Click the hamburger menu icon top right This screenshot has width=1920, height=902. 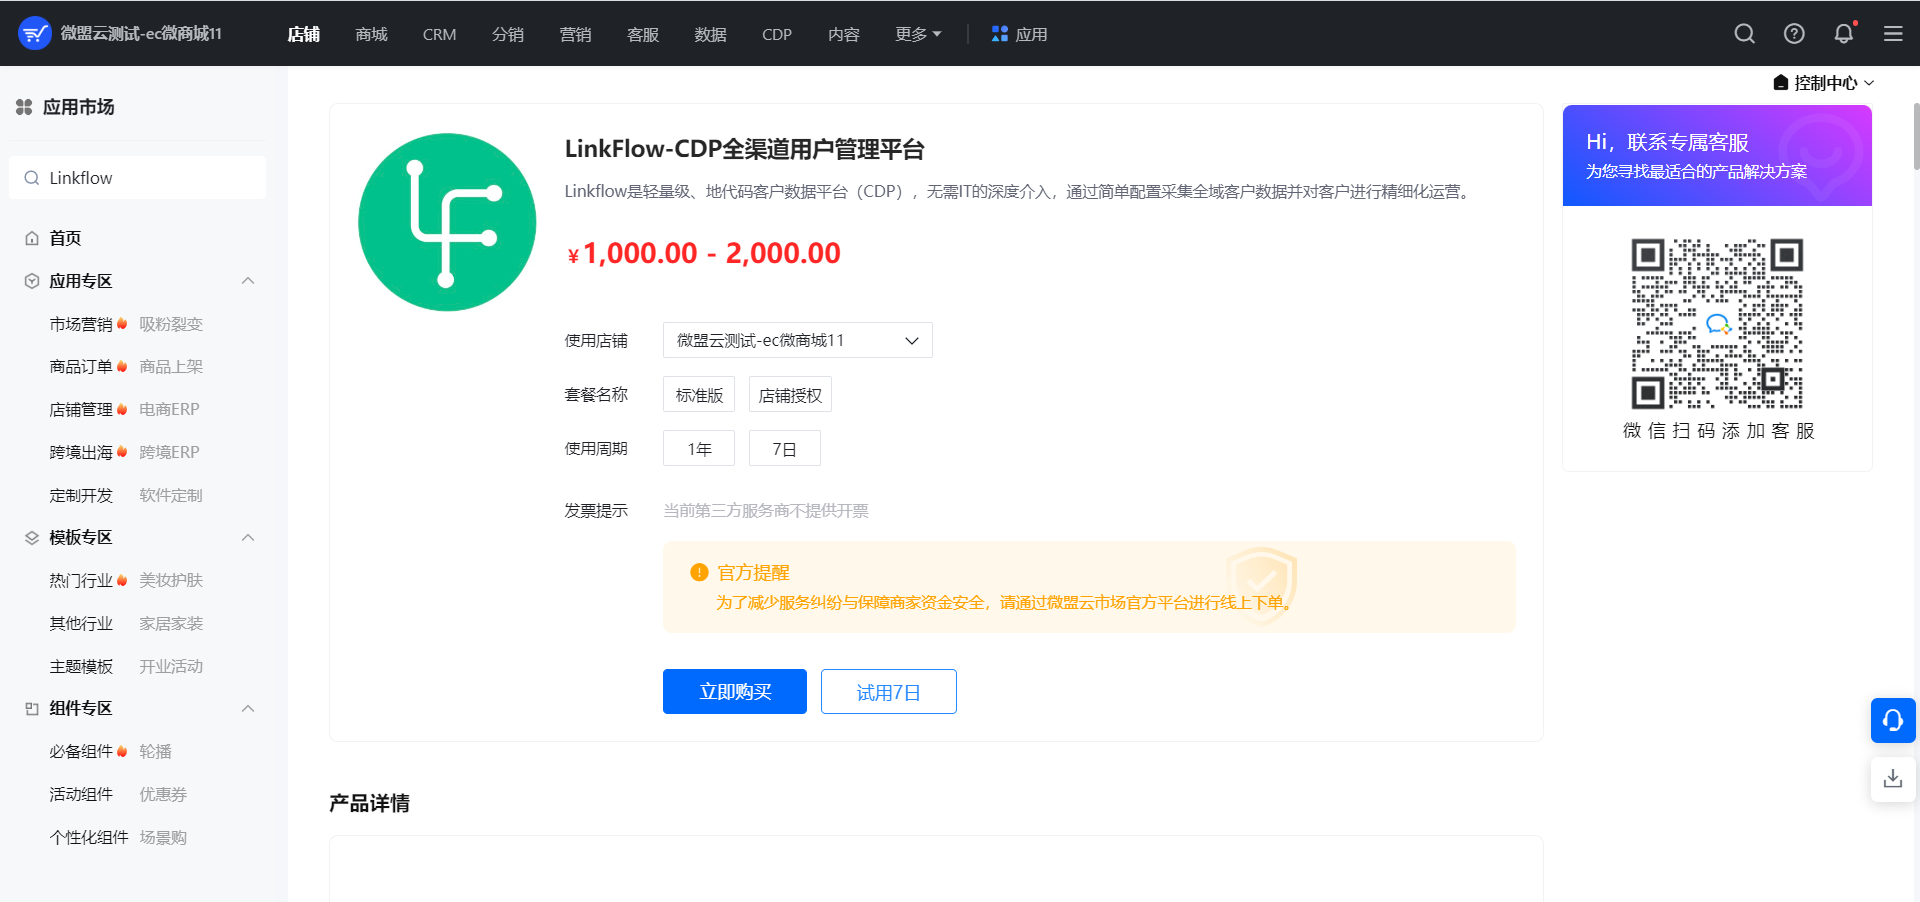(x=1892, y=33)
